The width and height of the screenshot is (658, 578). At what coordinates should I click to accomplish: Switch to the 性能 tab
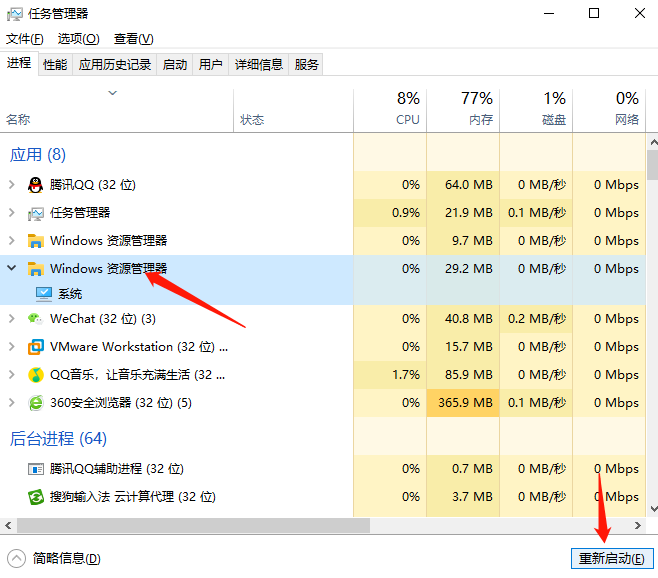[55, 65]
